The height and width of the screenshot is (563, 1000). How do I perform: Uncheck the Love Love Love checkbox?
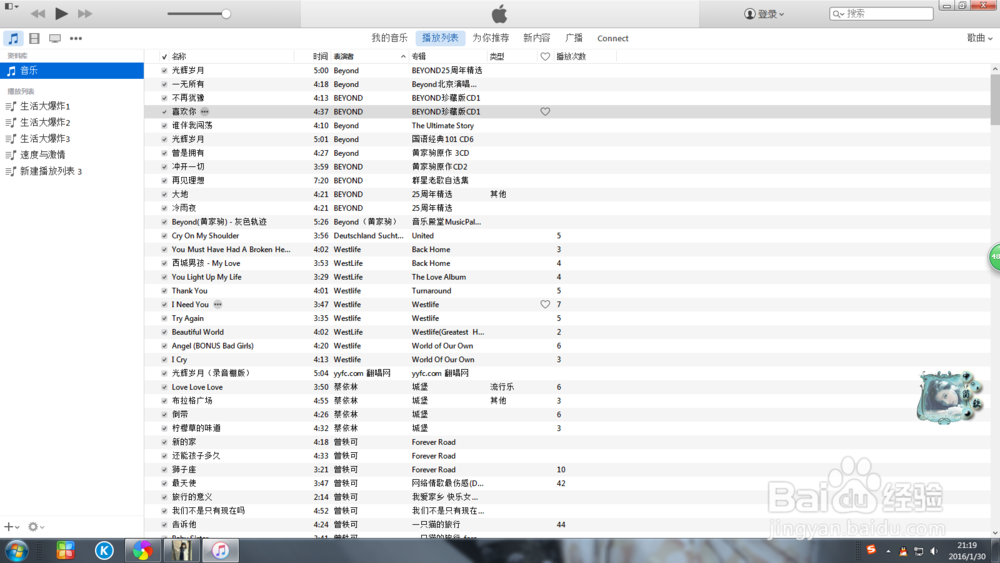click(165, 387)
